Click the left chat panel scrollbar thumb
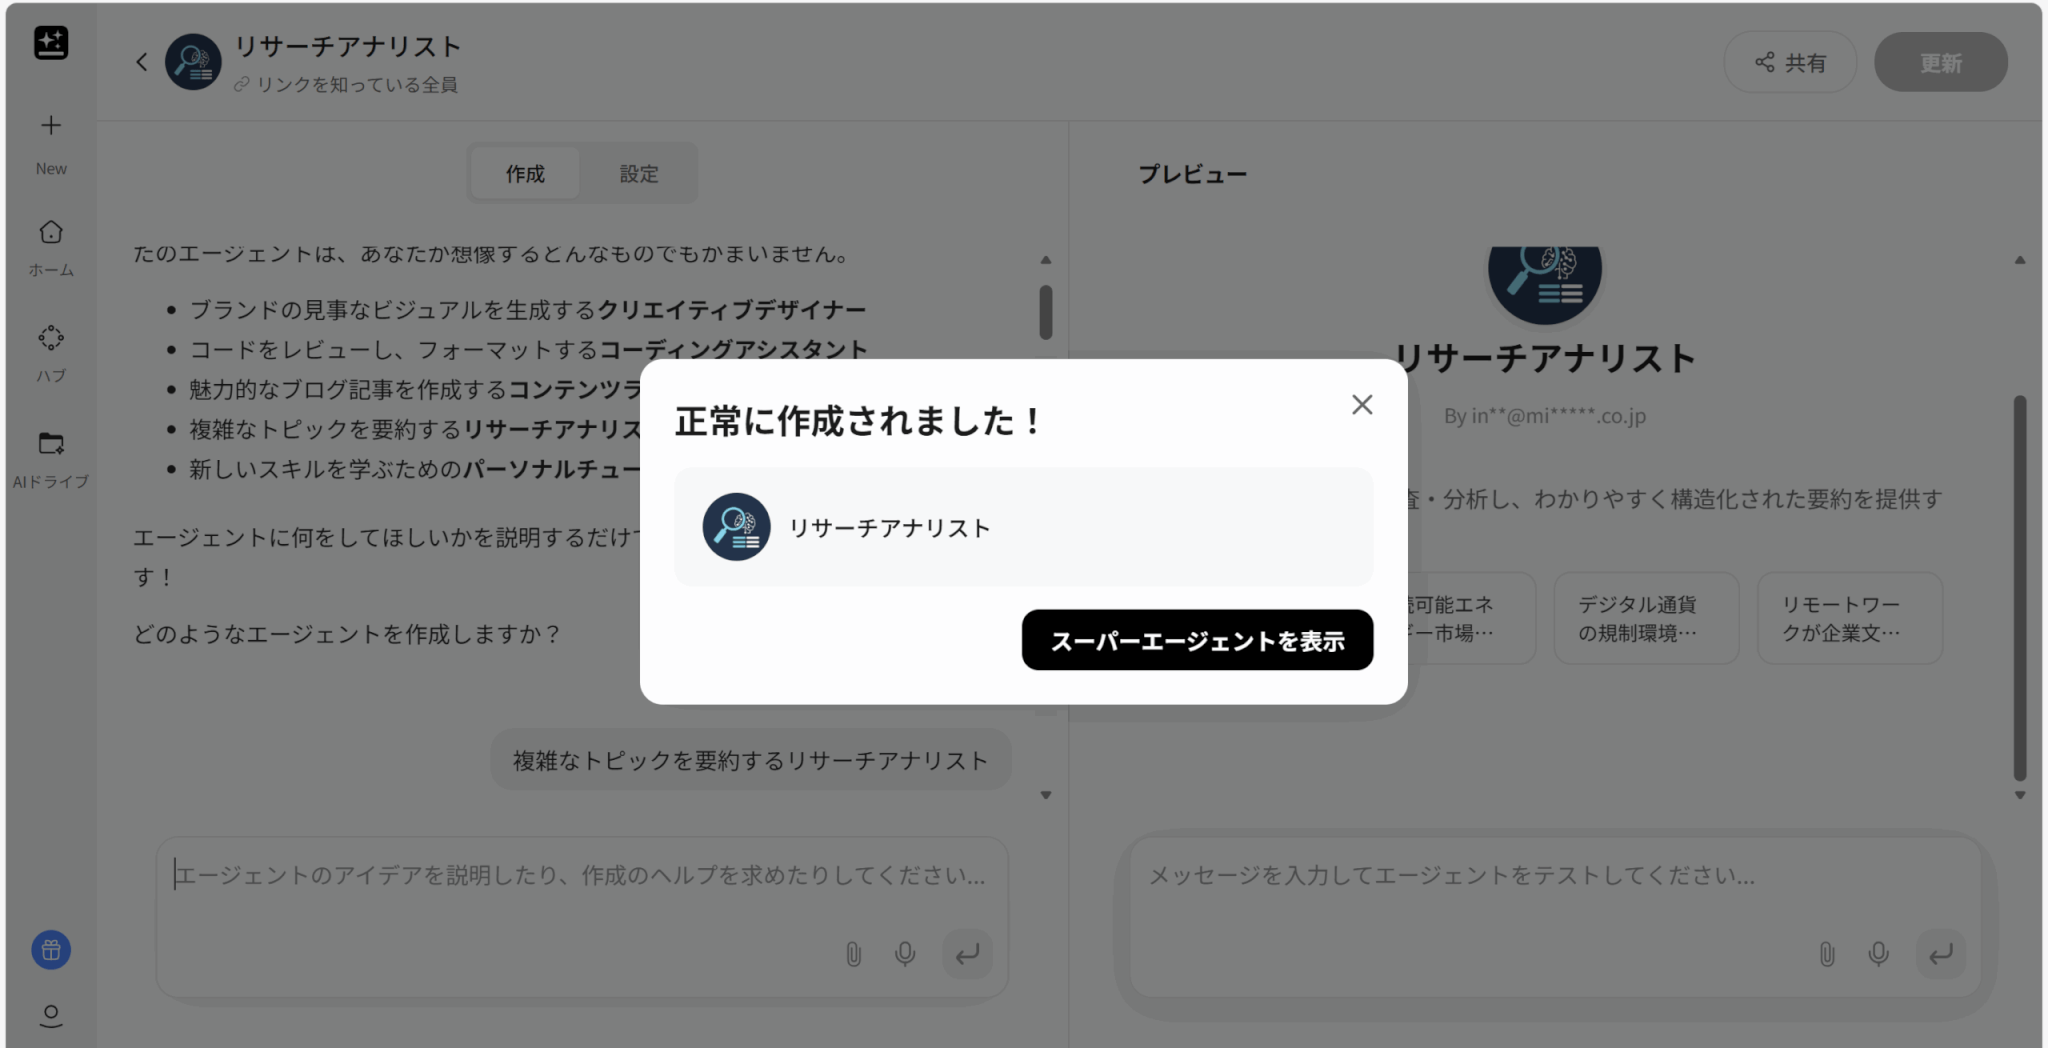 coord(1045,312)
